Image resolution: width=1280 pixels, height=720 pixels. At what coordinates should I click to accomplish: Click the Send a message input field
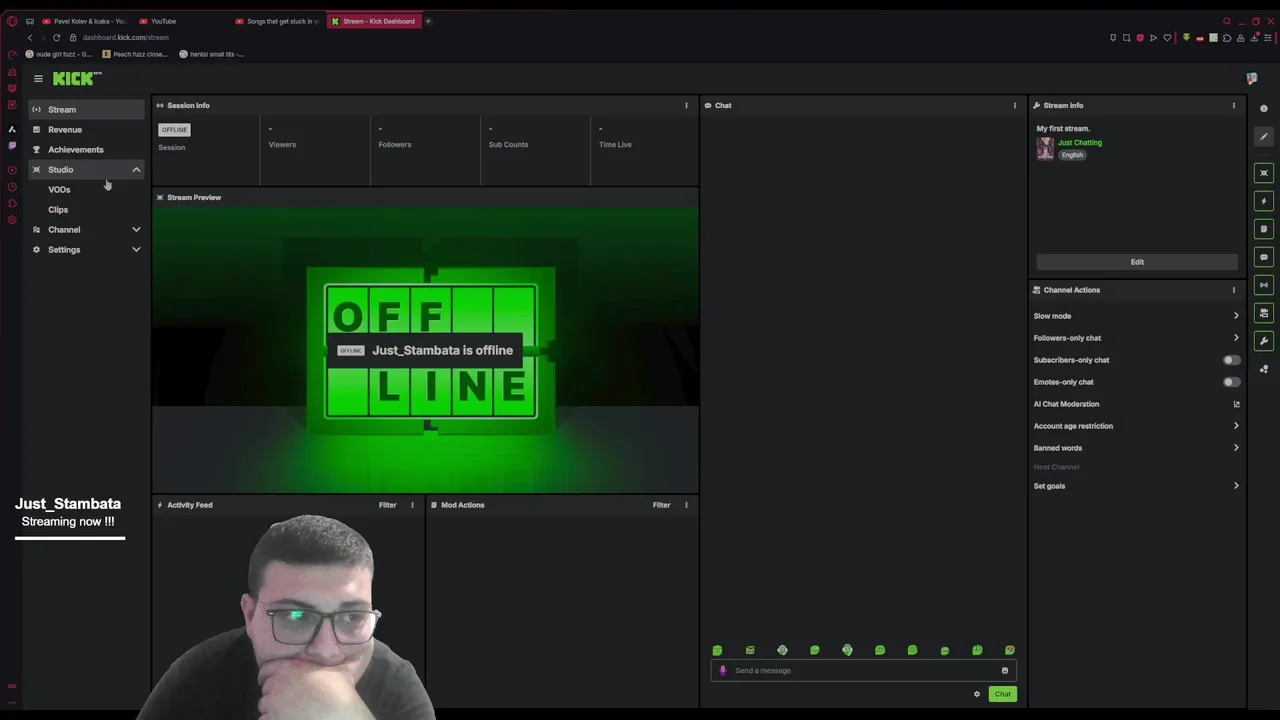click(862, 671)
